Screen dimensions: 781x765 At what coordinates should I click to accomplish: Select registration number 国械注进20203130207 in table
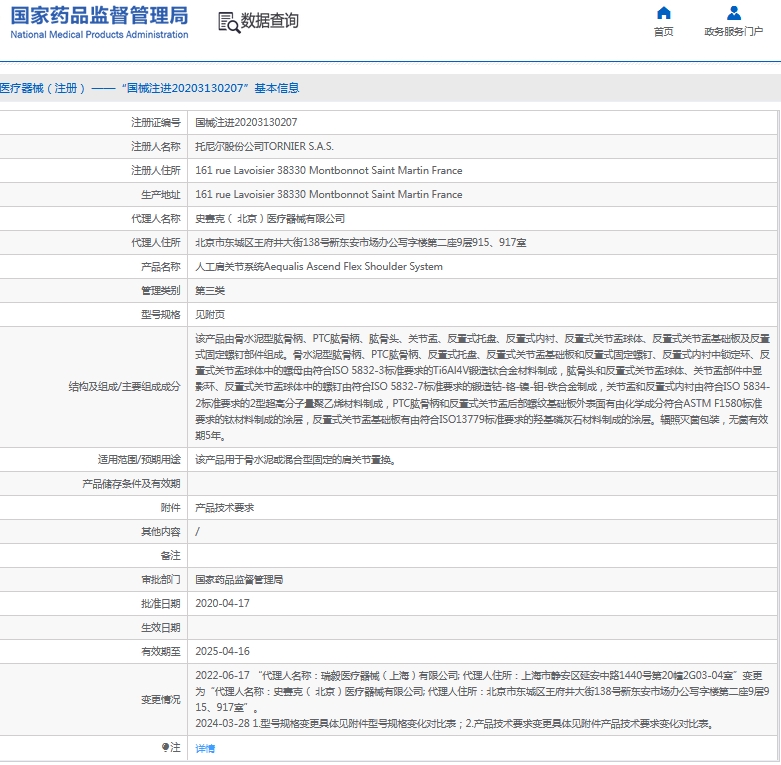click(x=246, y=123)
